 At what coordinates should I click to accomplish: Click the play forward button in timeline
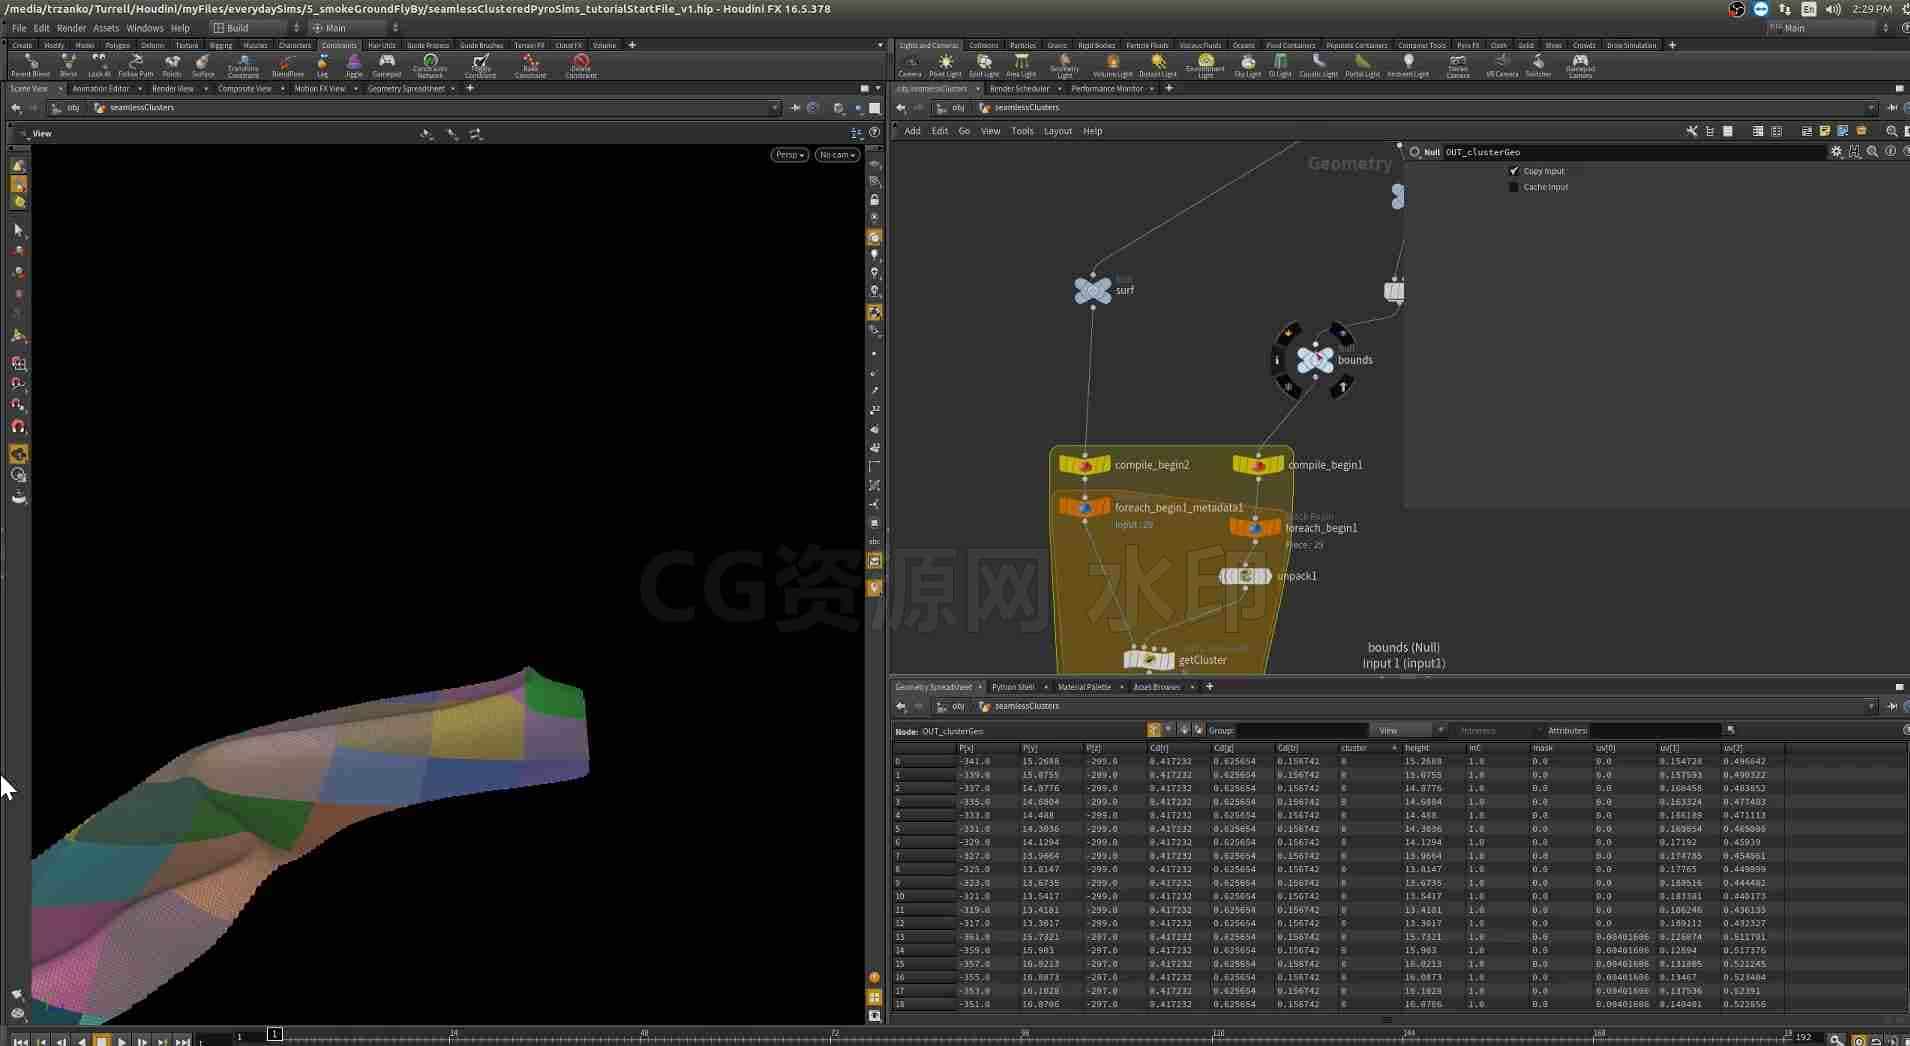[x=122, y=1041]
